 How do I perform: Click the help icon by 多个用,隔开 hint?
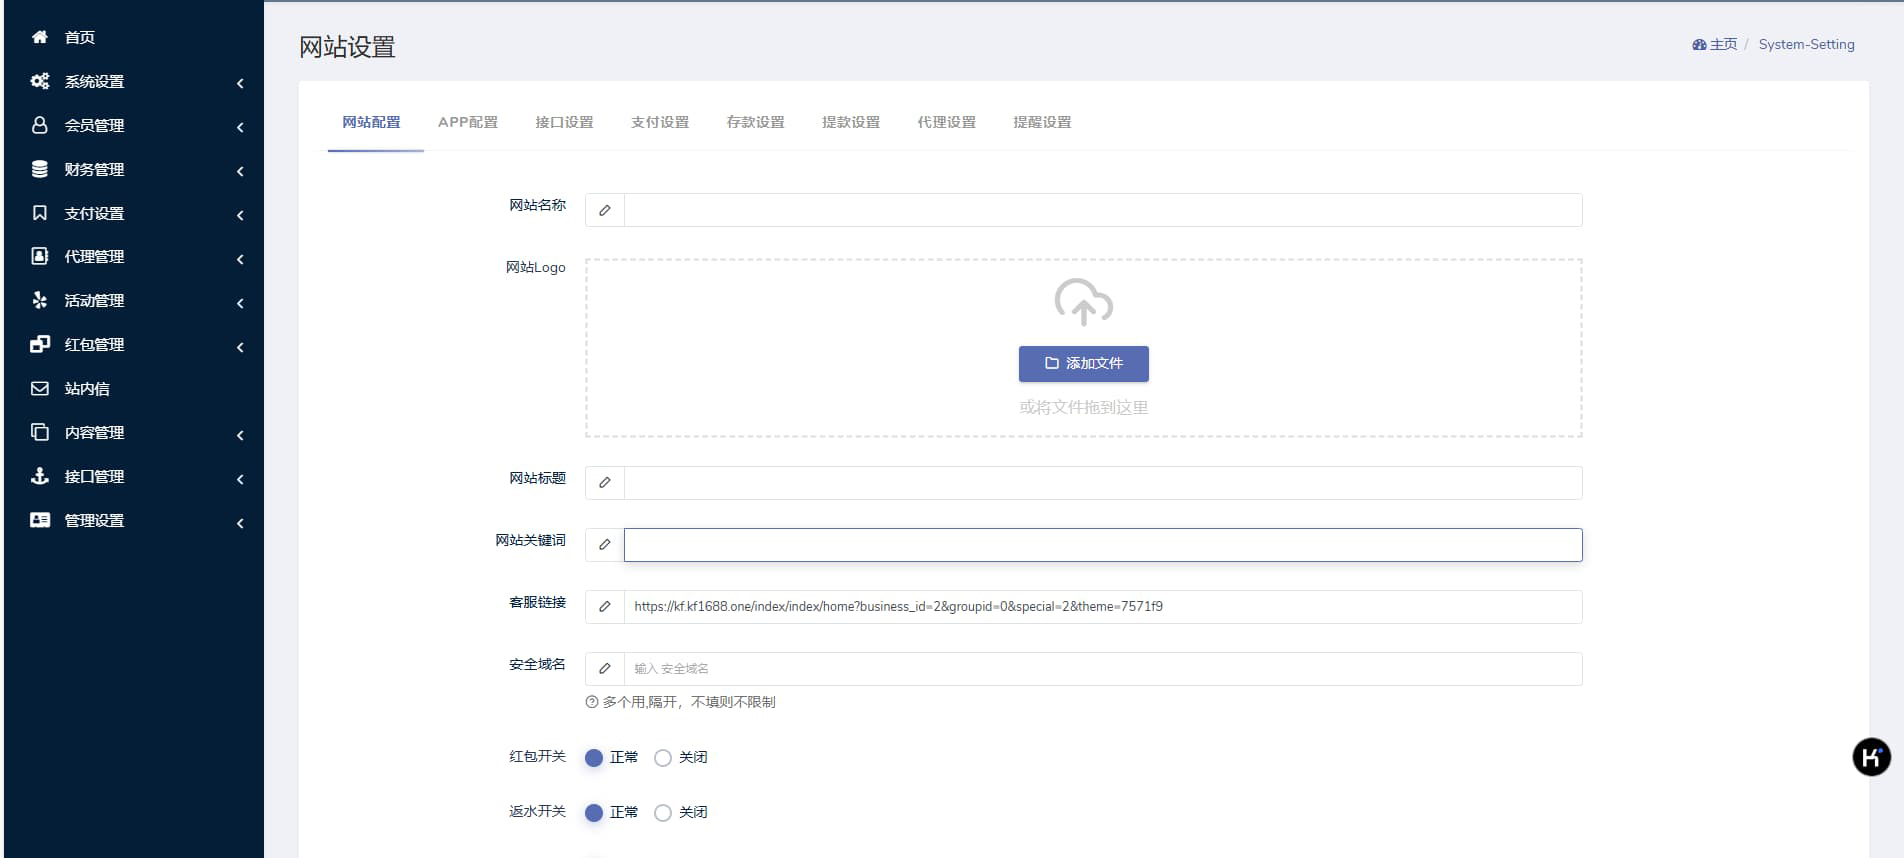[x=592, y=702]
